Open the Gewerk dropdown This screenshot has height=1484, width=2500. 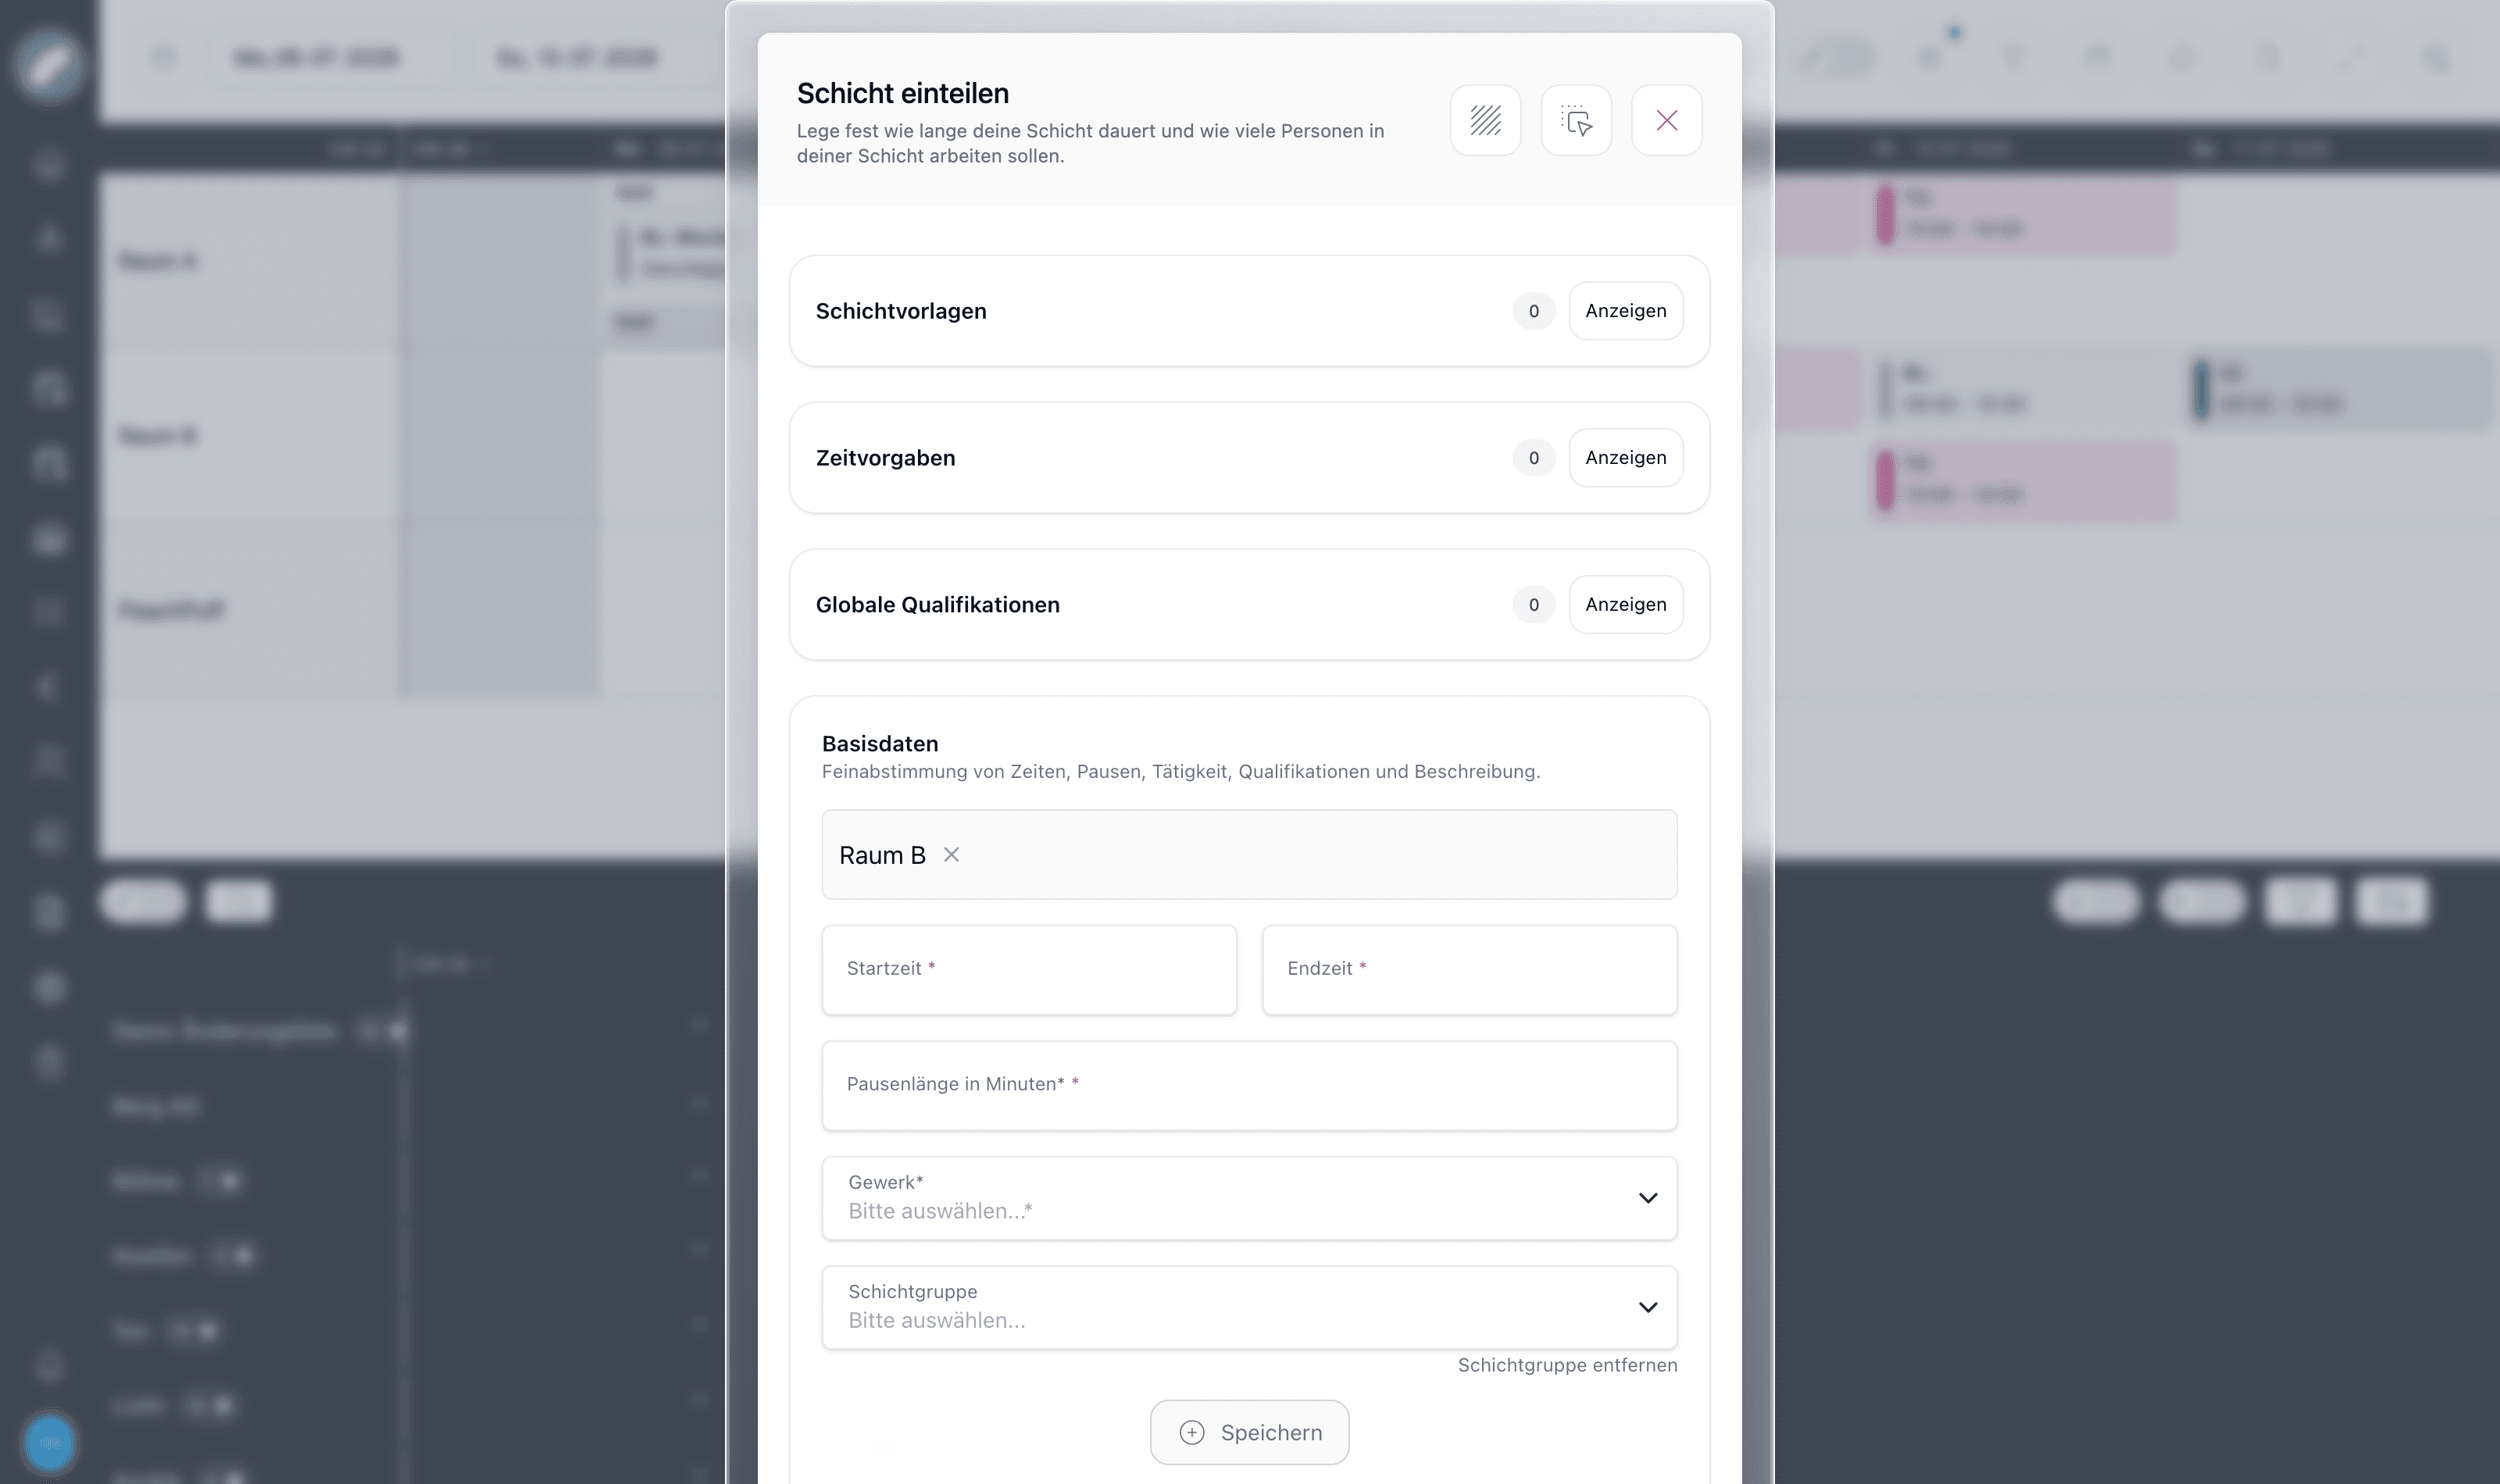click(x=1249, y=1198)
